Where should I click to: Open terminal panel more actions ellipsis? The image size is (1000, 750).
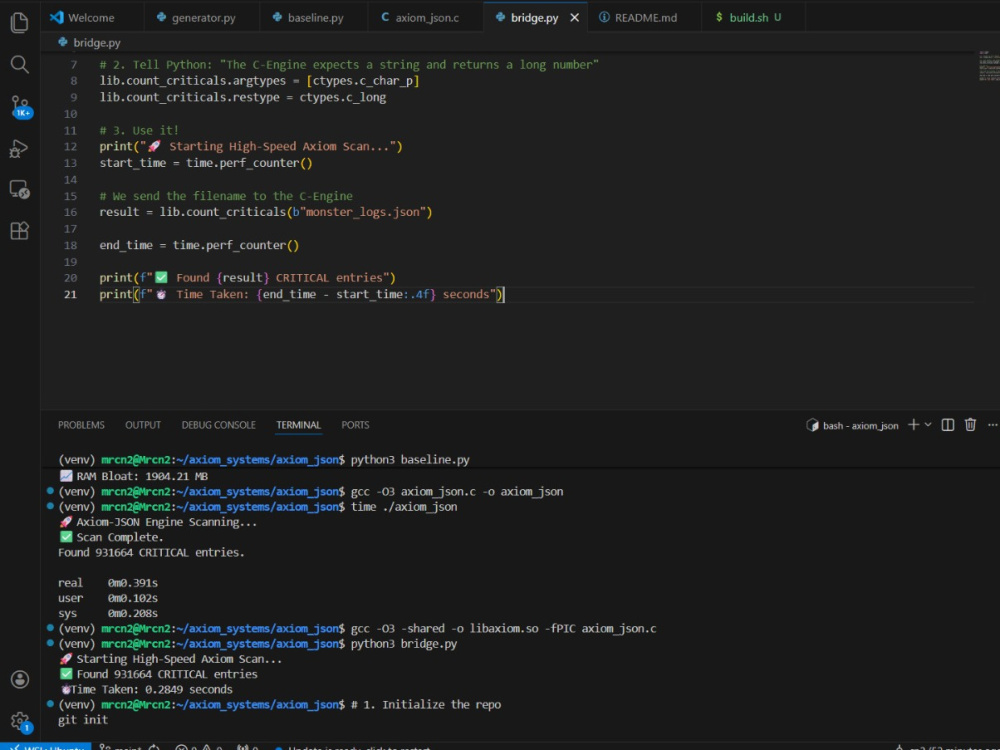[x=992, y=425]
